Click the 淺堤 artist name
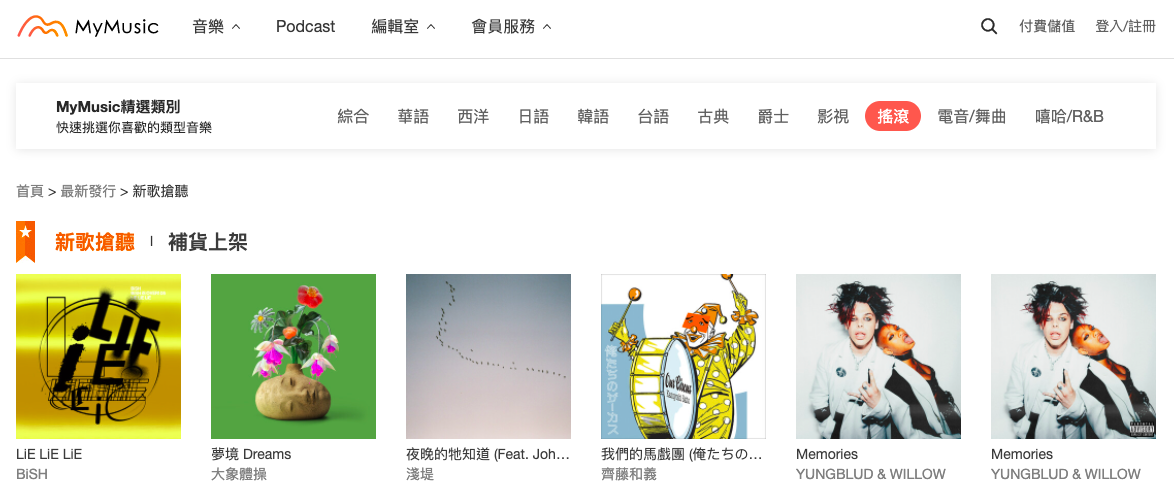1174x495 pixels. [420, 474]
